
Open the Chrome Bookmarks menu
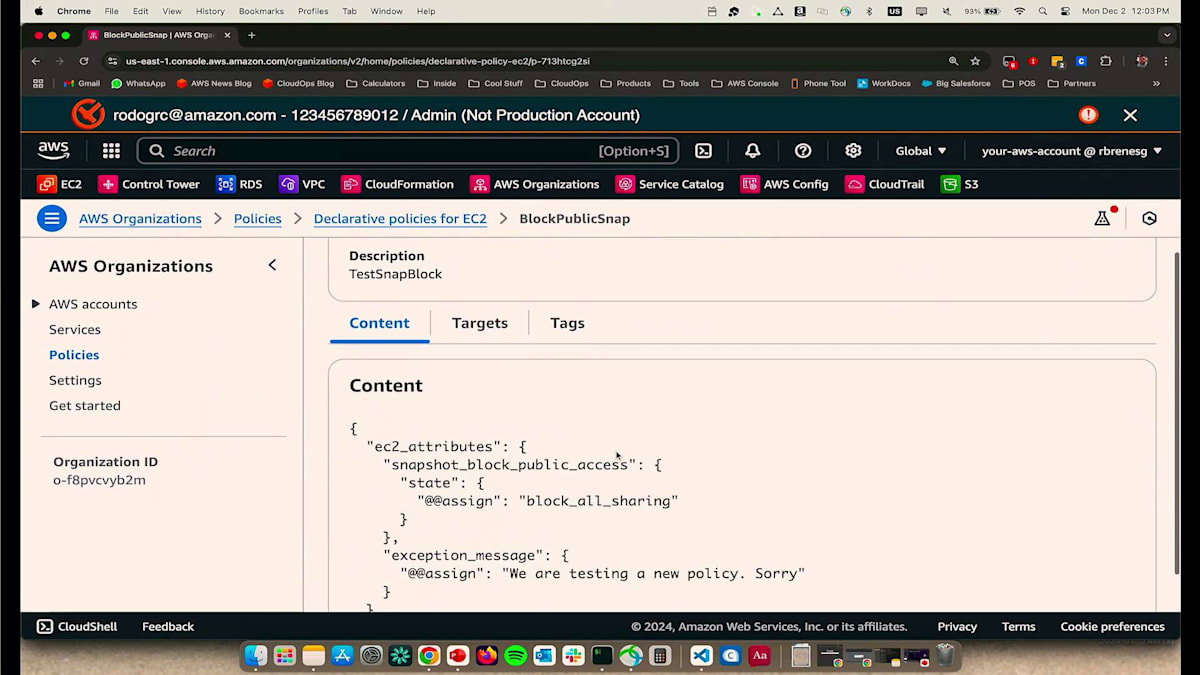261,11
